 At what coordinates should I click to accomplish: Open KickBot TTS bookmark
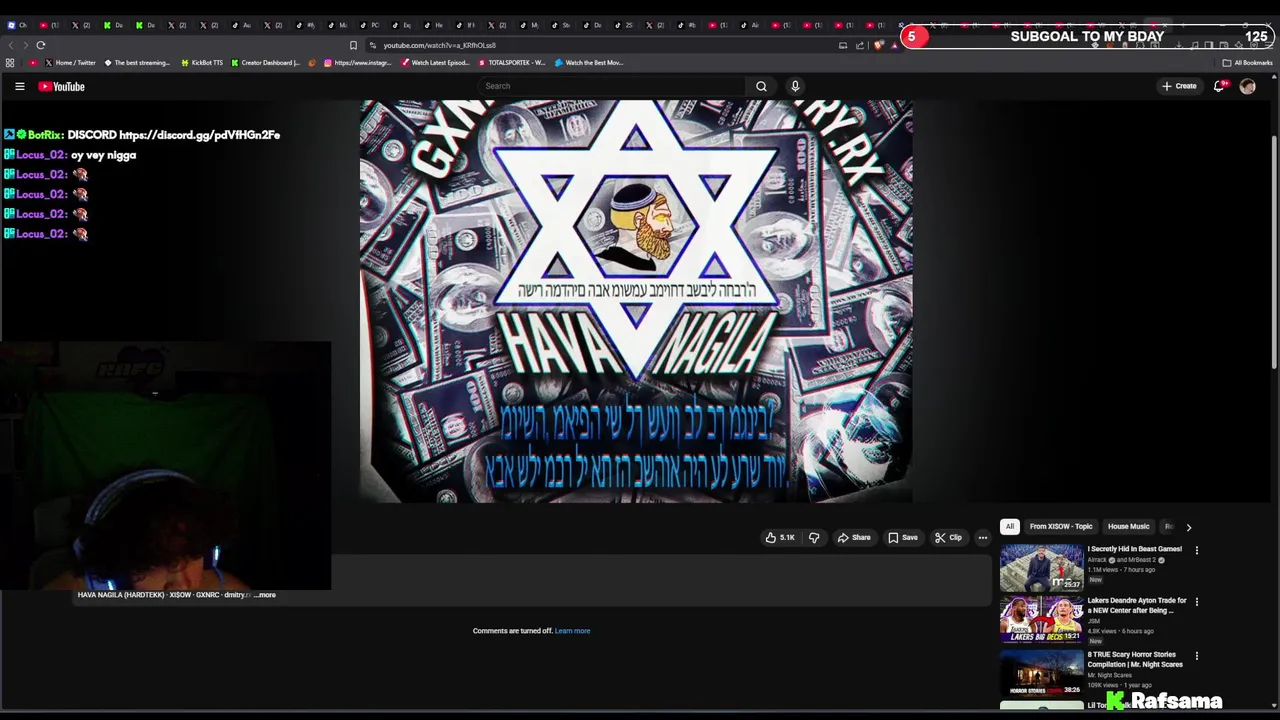coord(202,63)
